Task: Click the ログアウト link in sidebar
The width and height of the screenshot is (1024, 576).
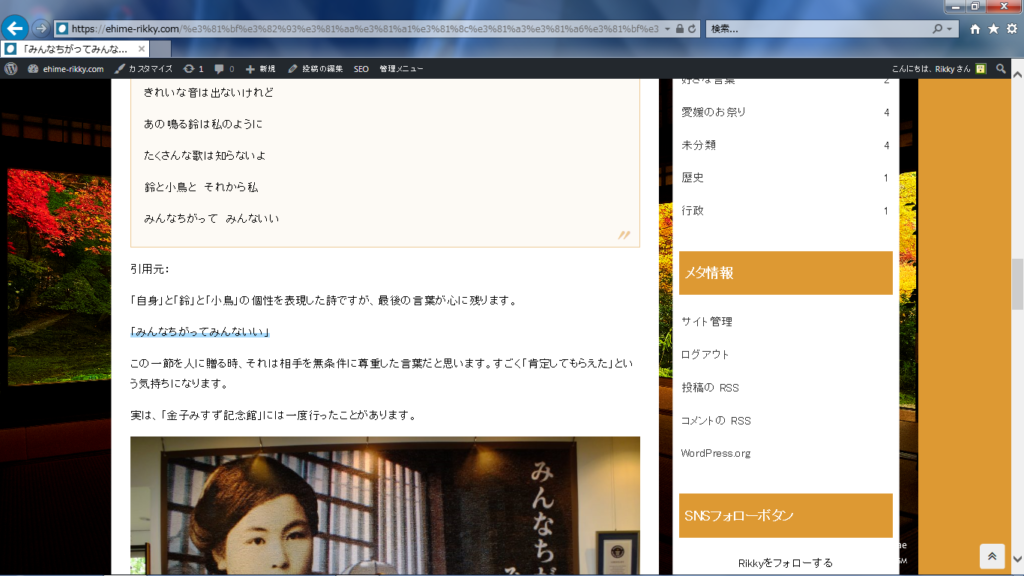Action: pyautogui.click(x=705, y=354)
